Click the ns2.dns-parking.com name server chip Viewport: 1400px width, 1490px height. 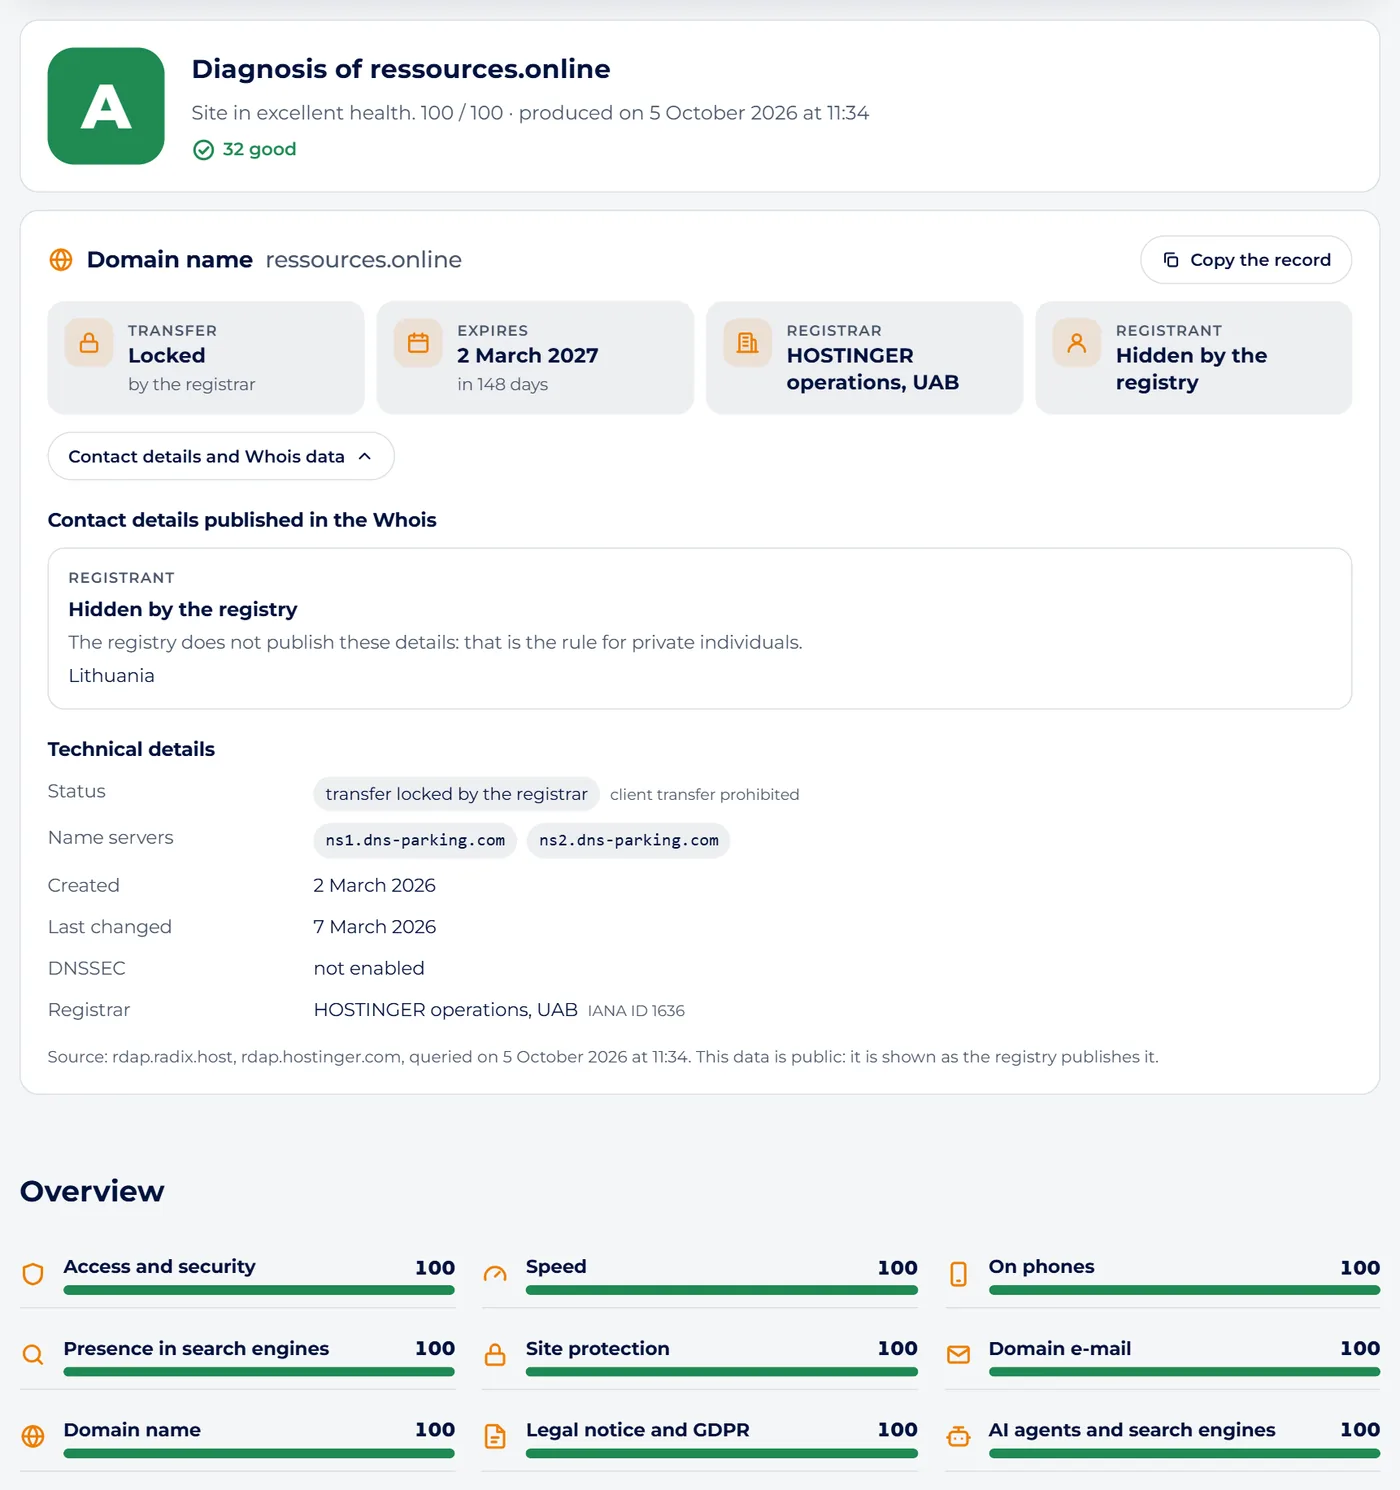(x=629, y=840)
